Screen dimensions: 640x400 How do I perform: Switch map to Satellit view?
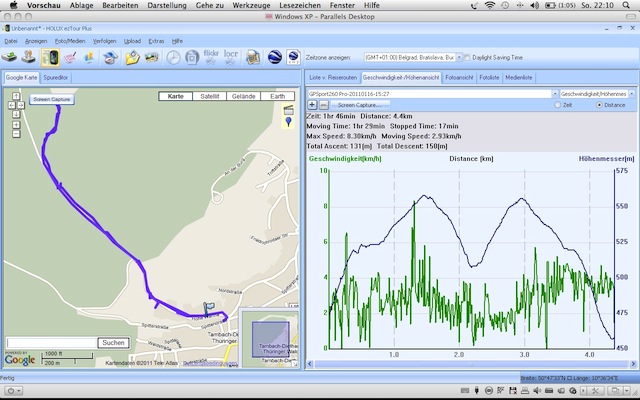point(207,97)
